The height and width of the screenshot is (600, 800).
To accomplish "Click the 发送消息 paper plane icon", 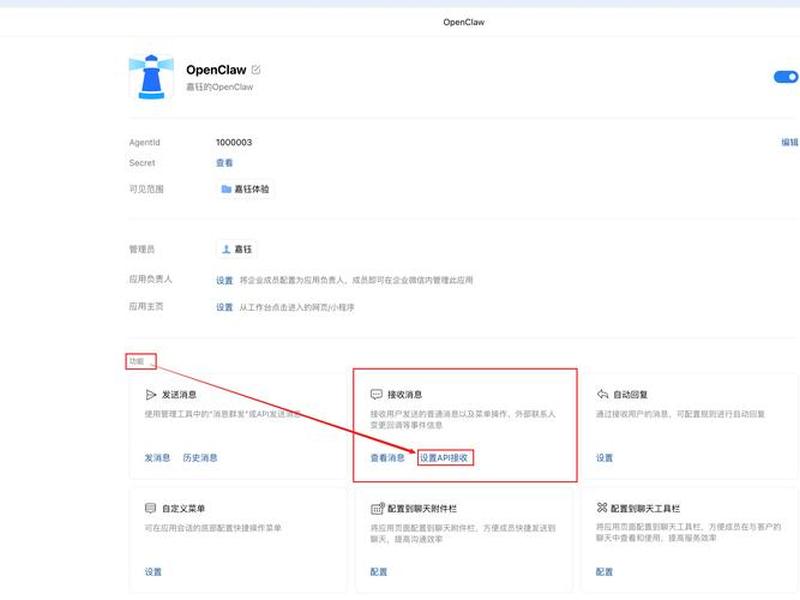I will [151, 394].
